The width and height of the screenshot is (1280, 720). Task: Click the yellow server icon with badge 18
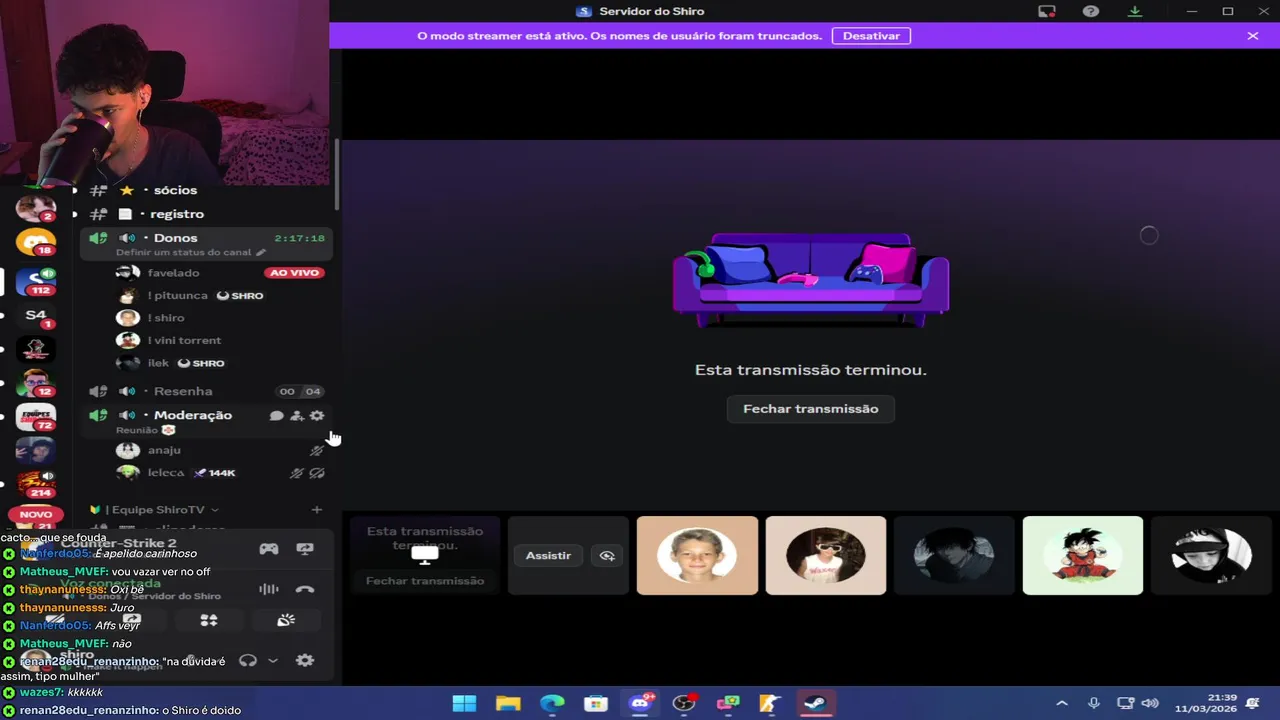click(36, 243)
